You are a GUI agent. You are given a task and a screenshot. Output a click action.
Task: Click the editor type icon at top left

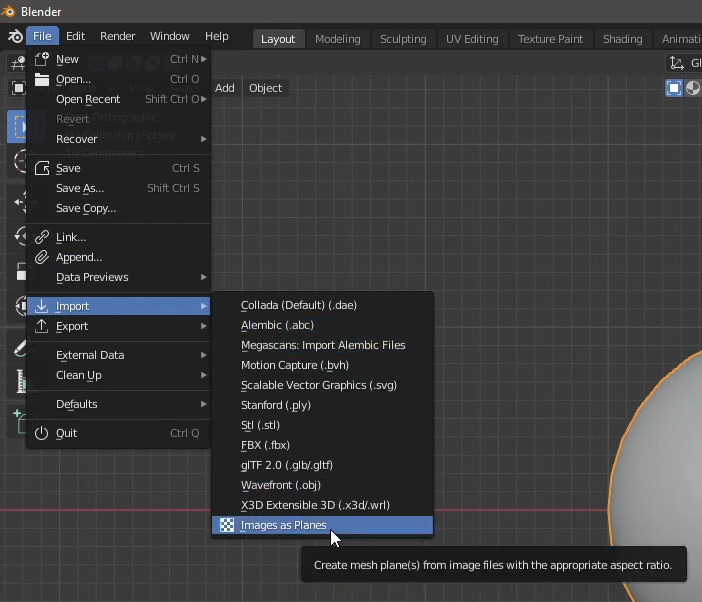(x=18, y=63)
